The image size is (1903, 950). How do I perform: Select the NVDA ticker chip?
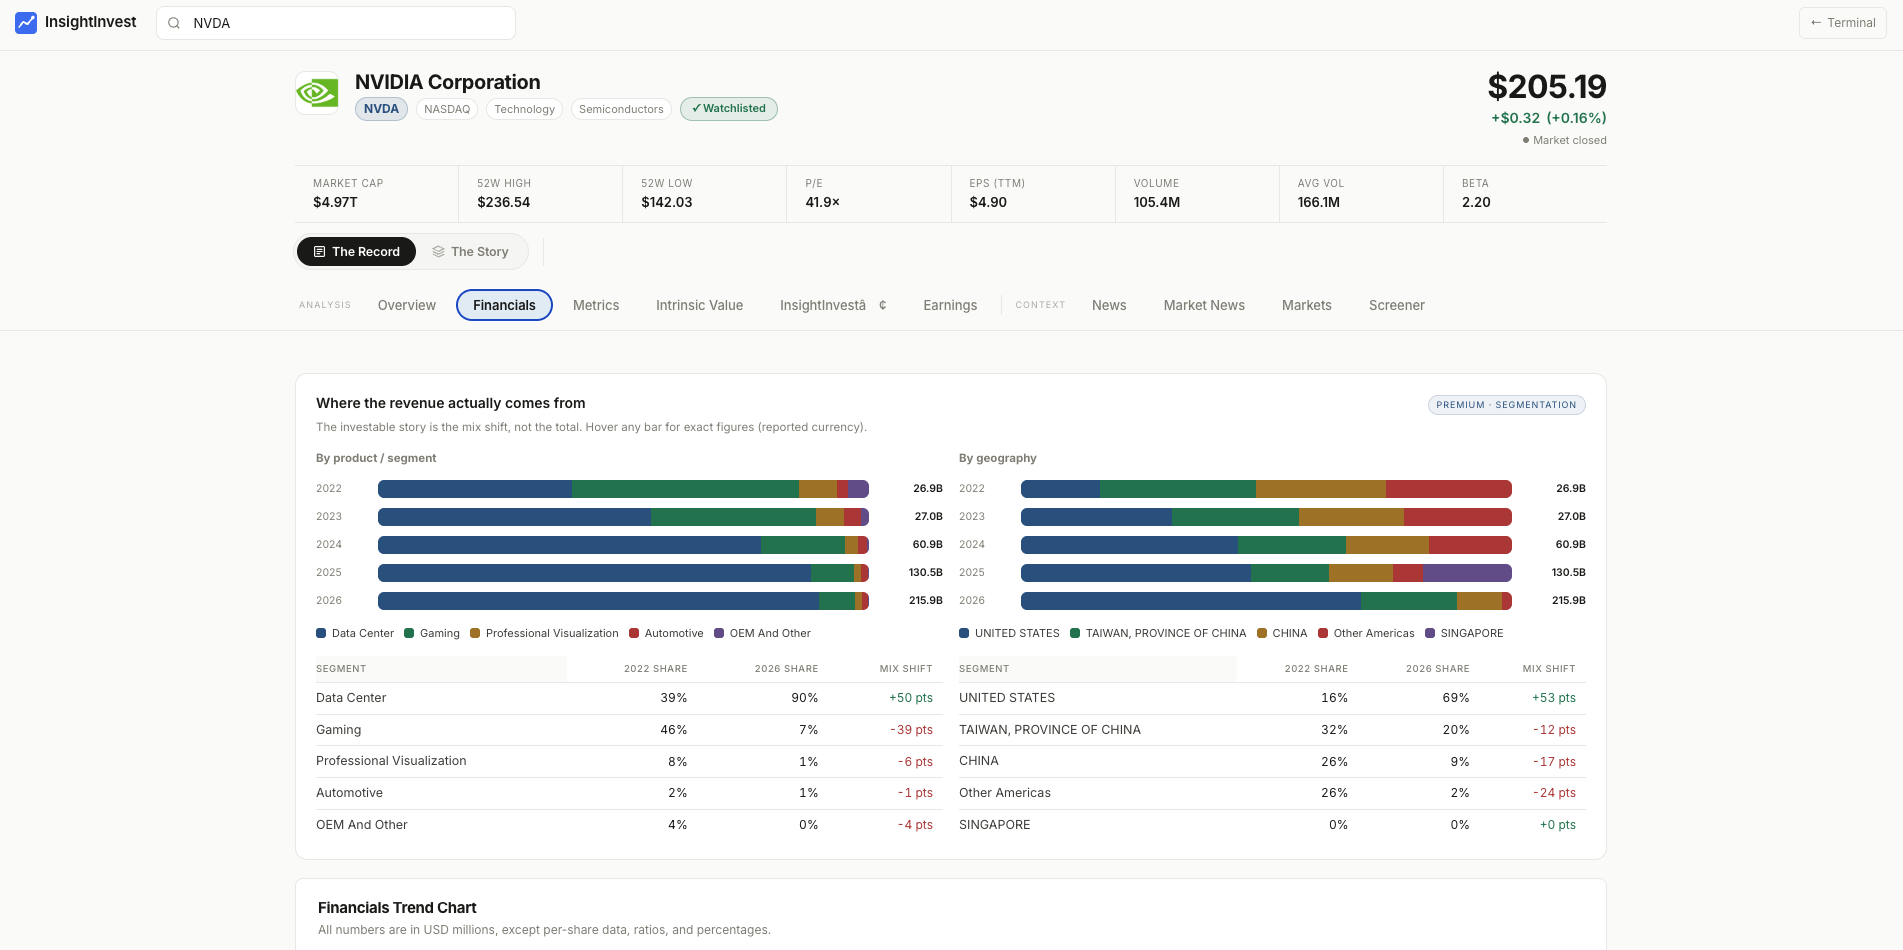[381, 109]
